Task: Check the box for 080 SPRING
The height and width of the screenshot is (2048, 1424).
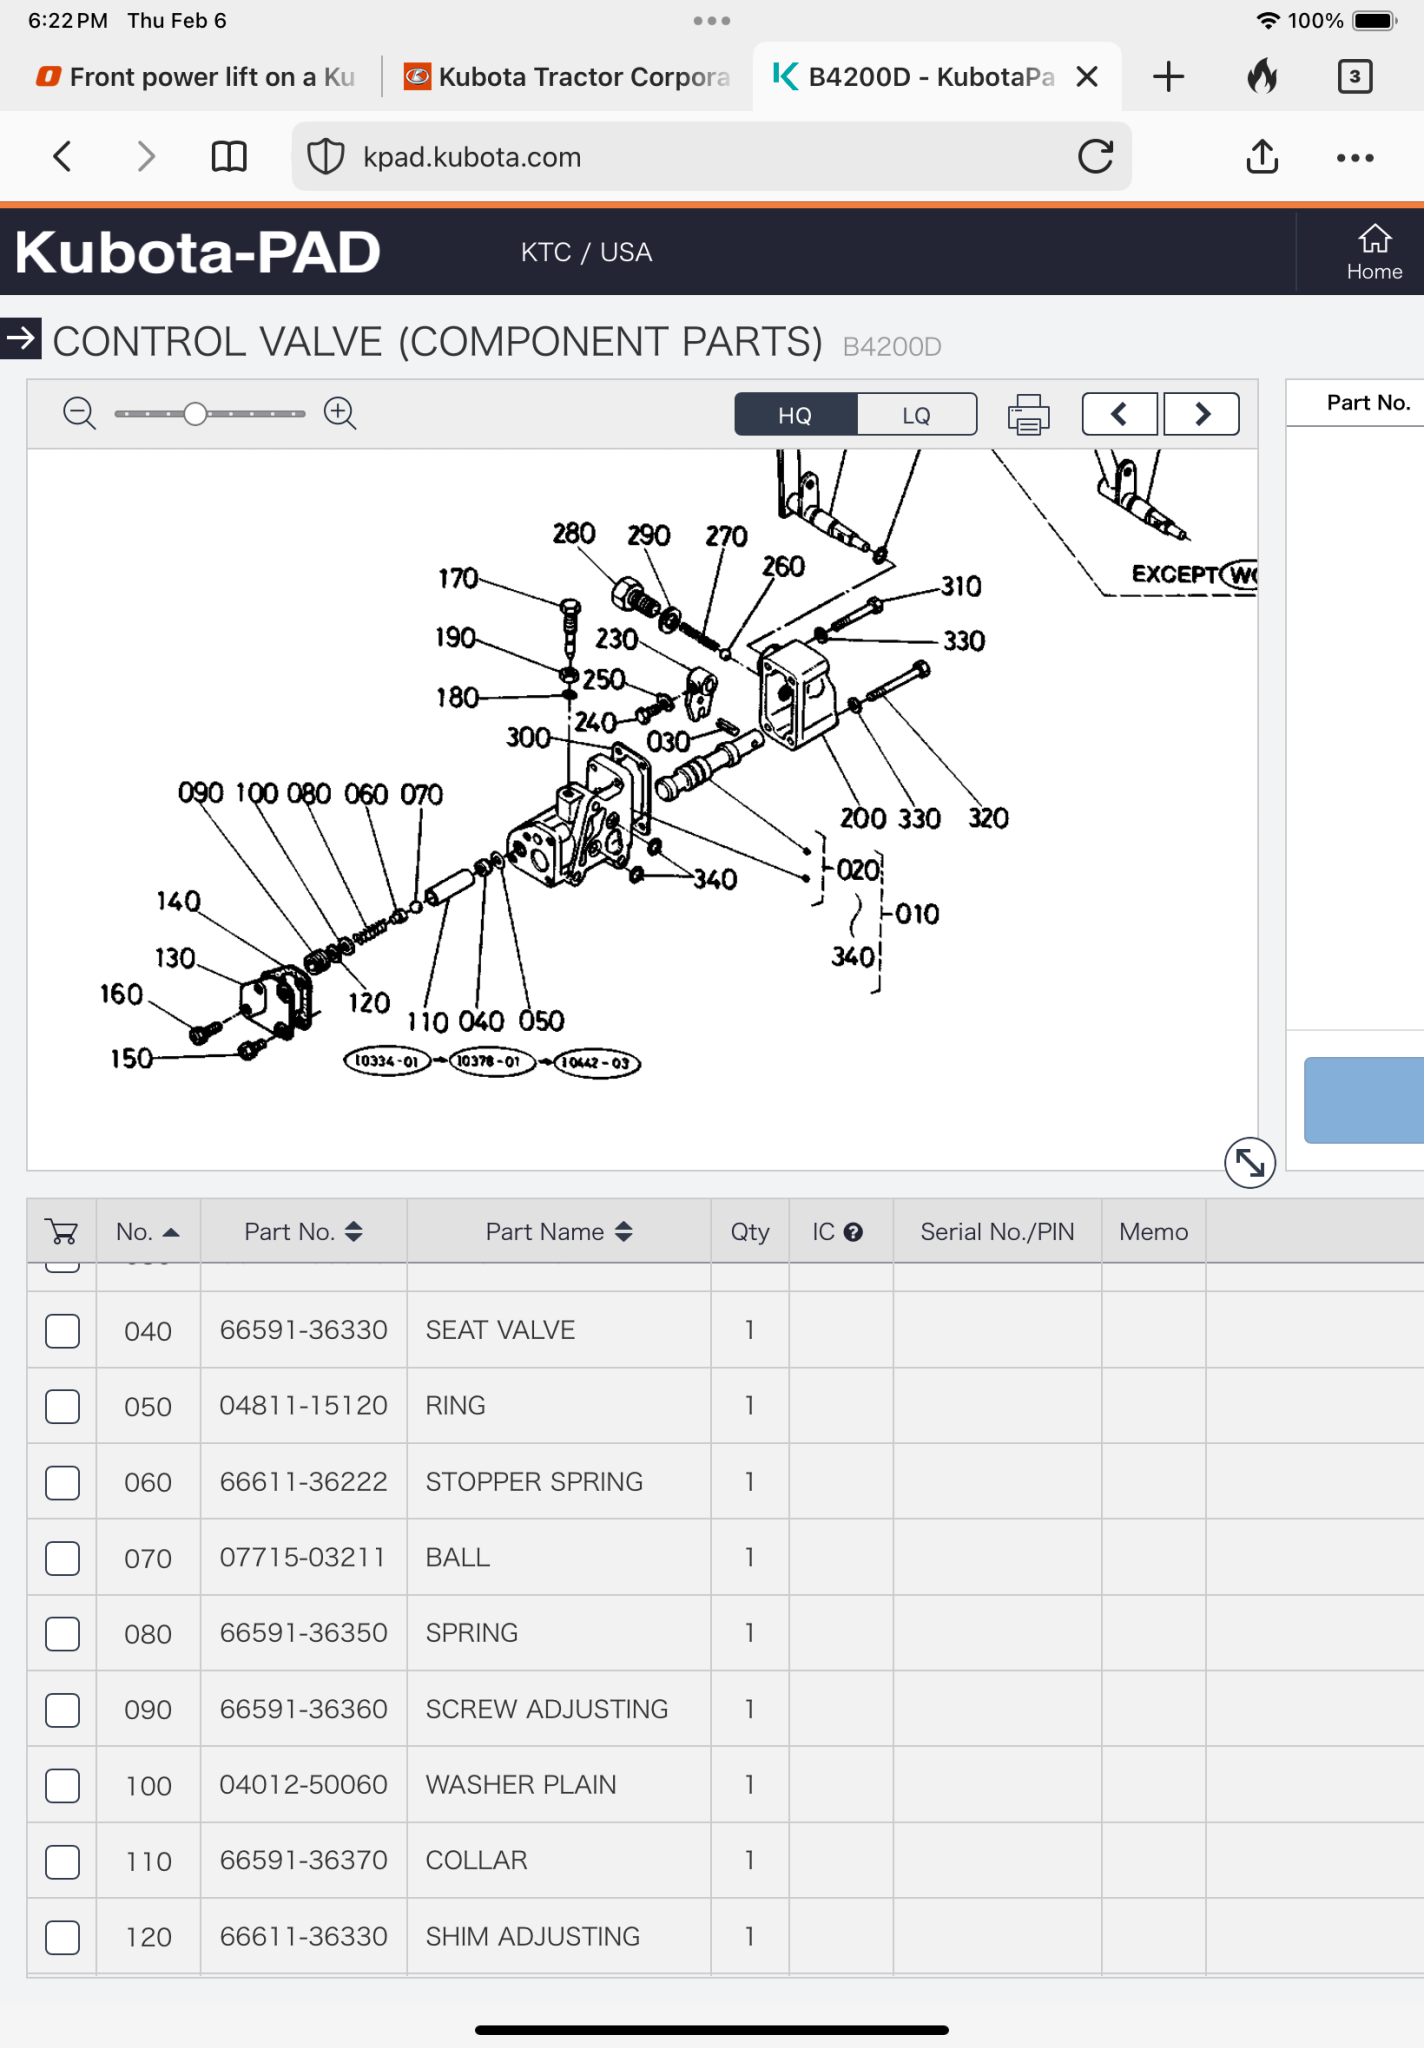Action: click(x=62, y=1634)
